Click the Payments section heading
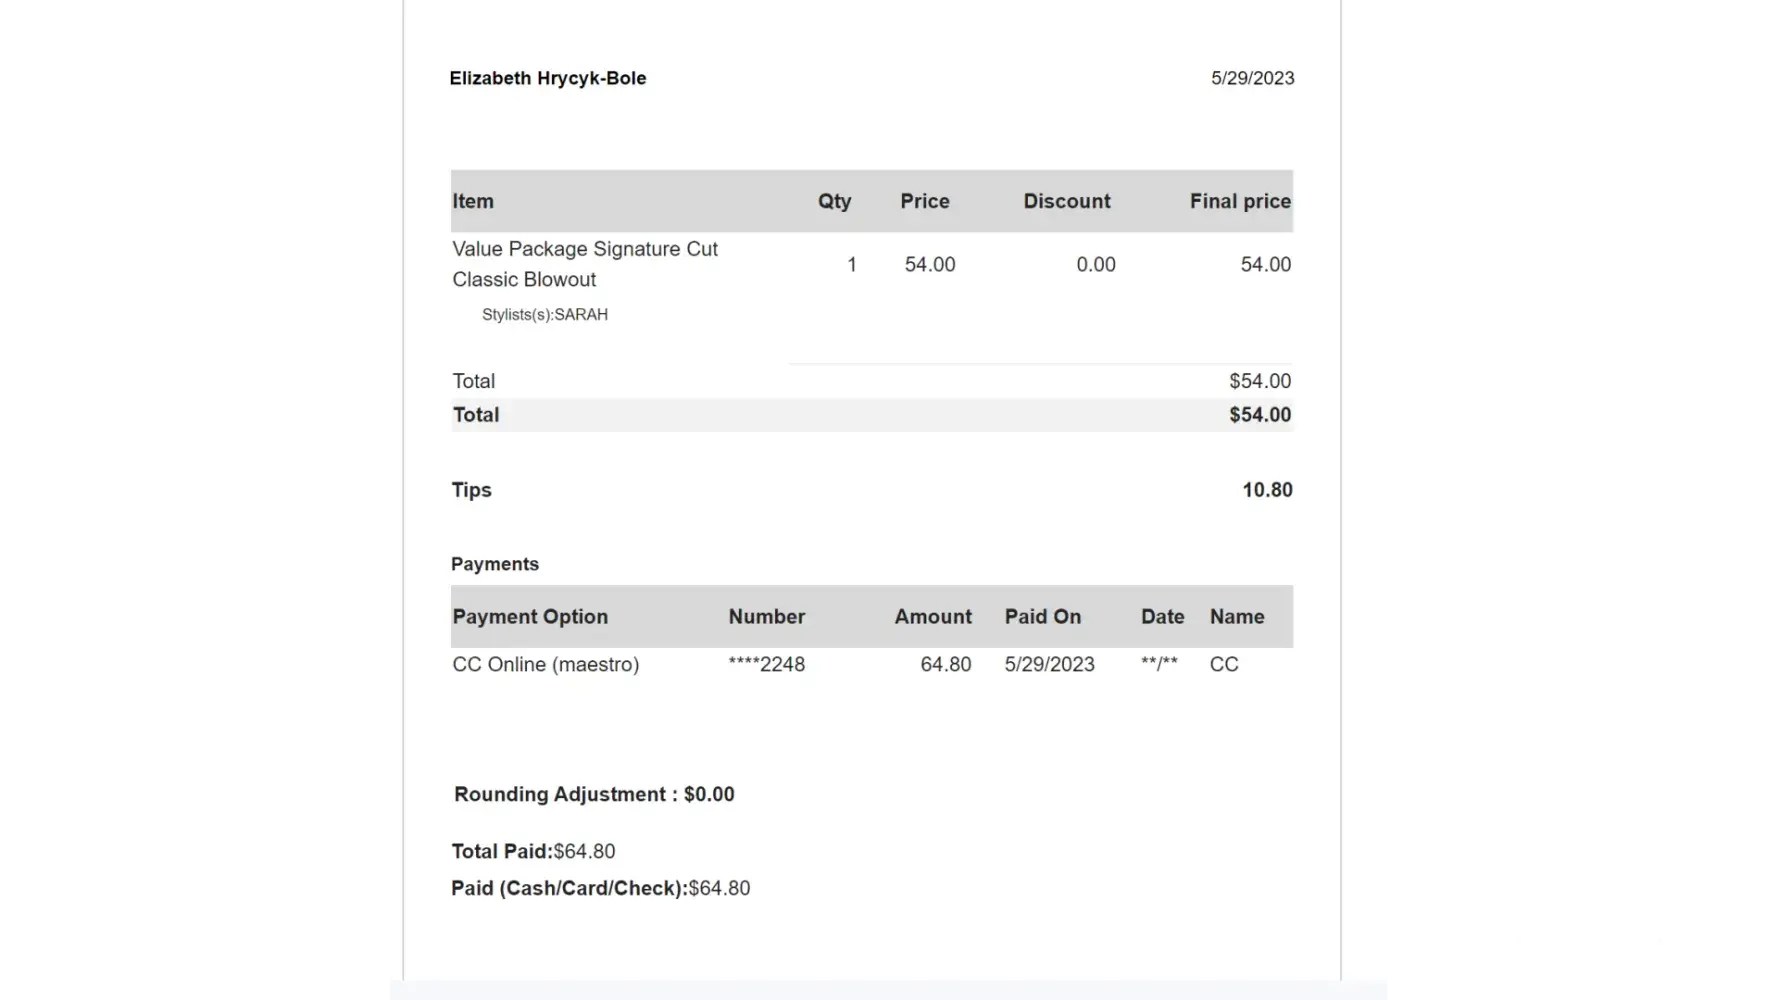 coord(495,564)
